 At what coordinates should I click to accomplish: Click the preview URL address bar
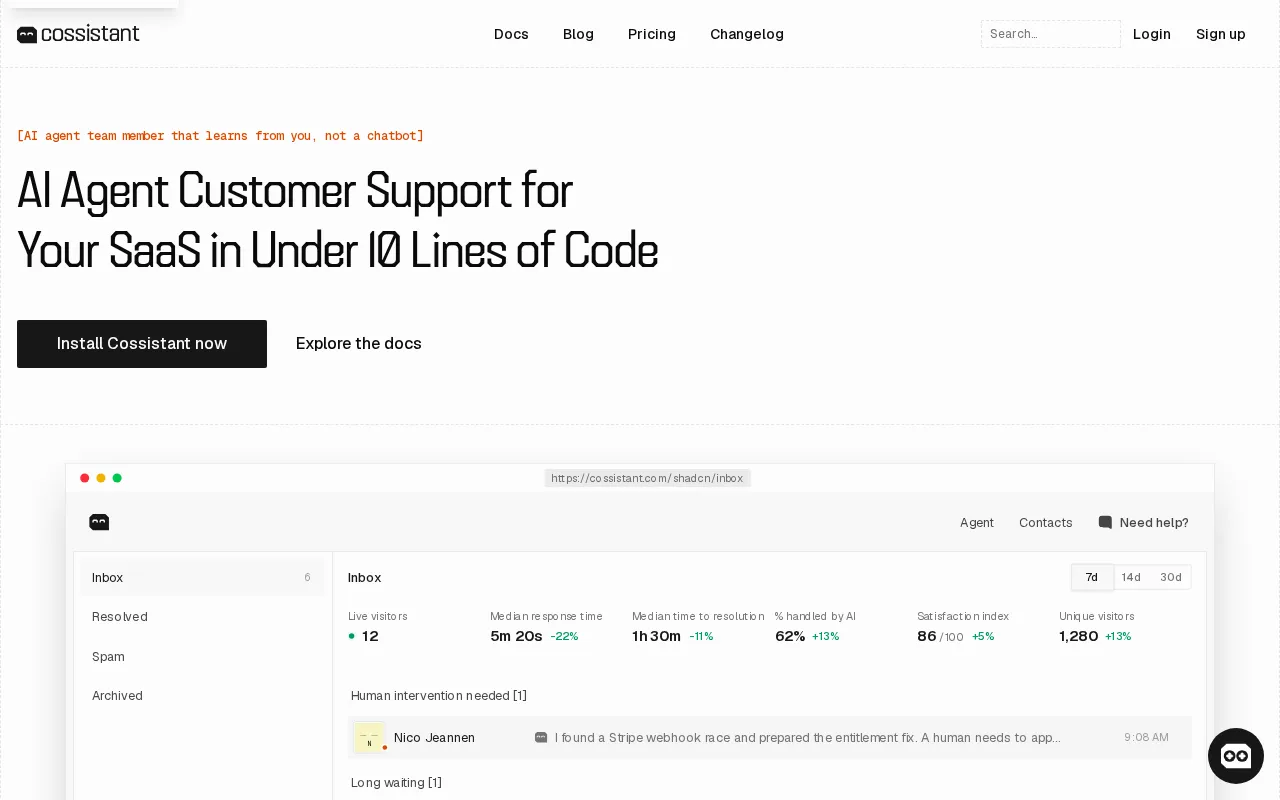pos(647,478)
